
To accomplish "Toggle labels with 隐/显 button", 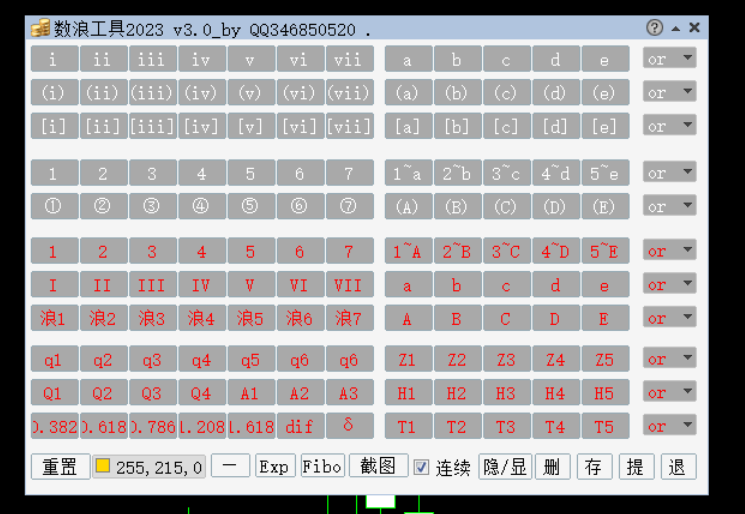I will [x=505, y=466].
